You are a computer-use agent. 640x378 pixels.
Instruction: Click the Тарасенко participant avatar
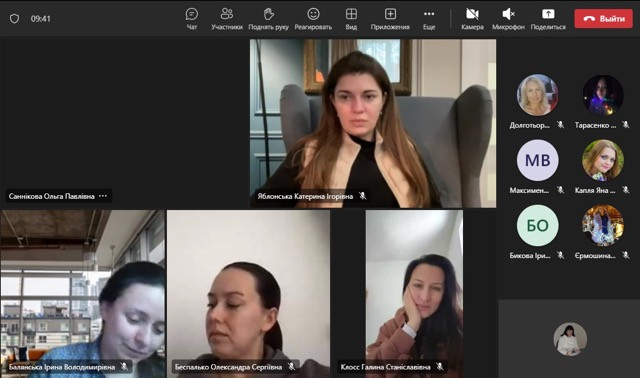(603, 95)
